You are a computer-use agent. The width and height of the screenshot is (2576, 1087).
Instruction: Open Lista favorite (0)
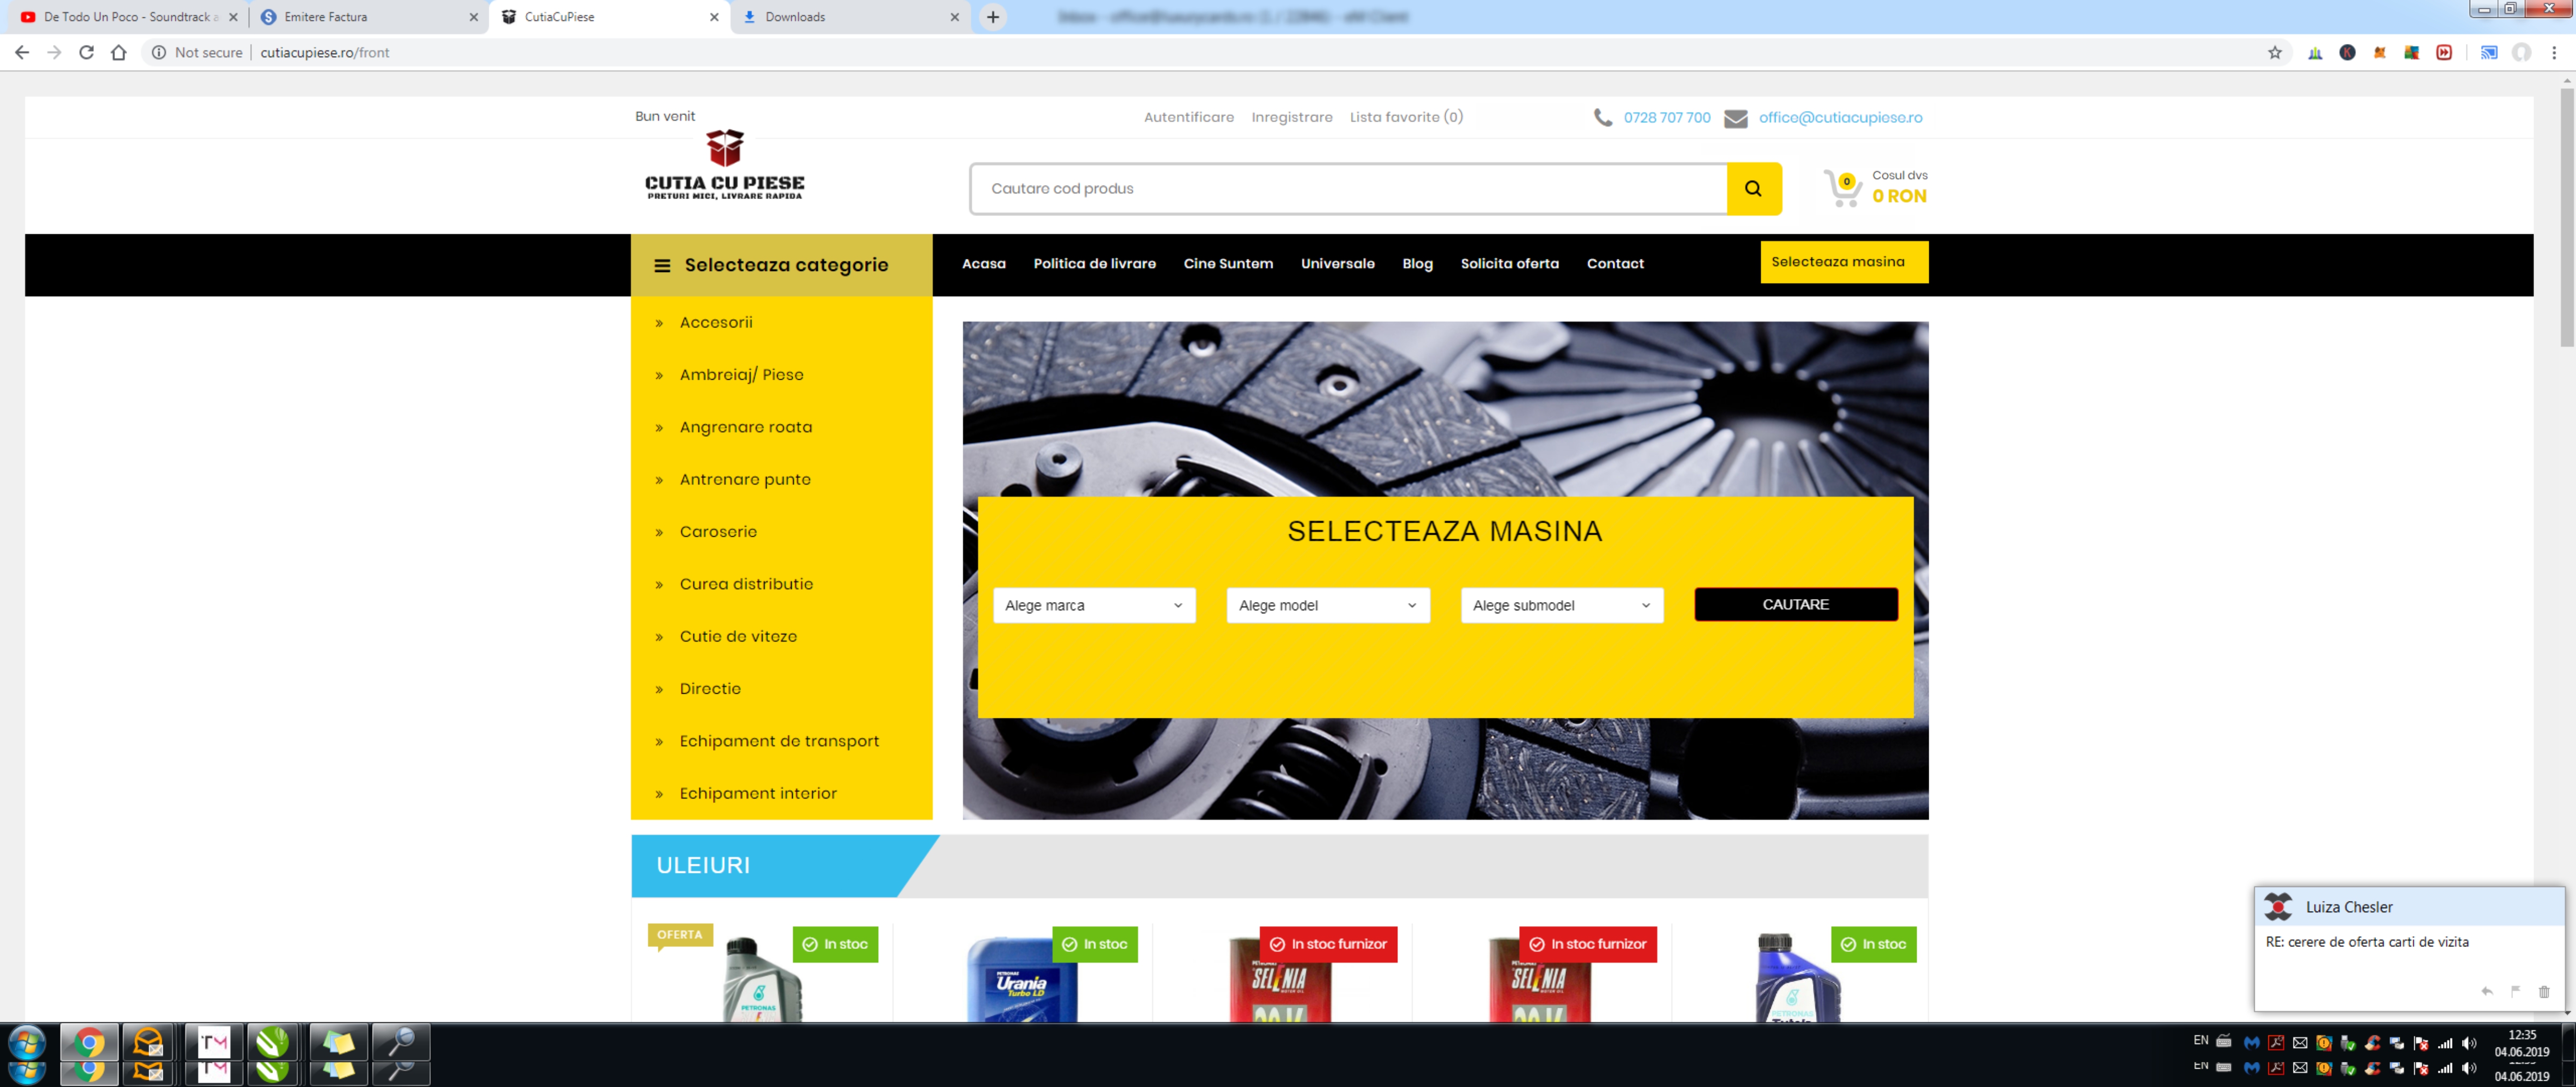coord(1406,118)
